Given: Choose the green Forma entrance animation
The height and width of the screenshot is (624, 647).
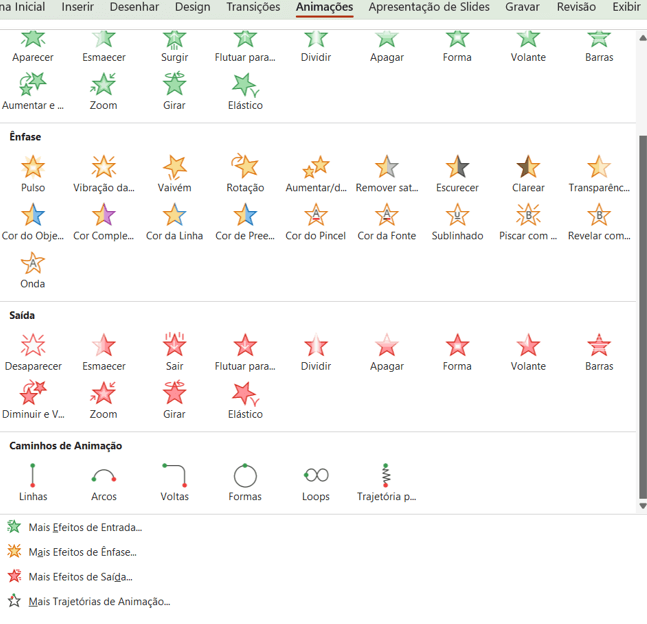Looking at the screenshot, I should pos(458,47).
